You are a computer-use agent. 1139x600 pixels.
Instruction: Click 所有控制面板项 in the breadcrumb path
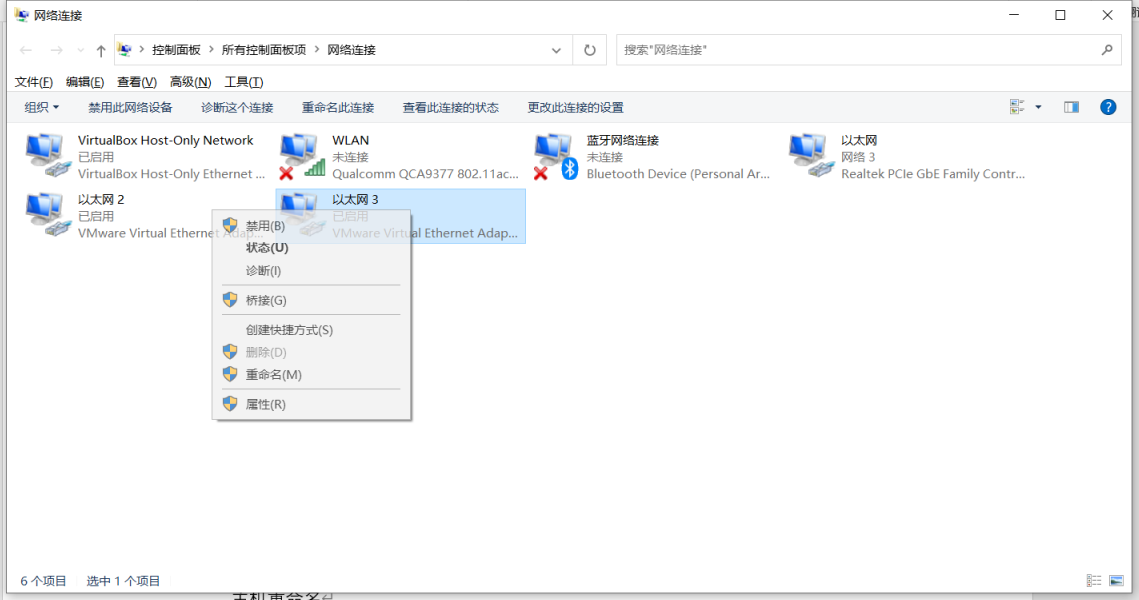click(264, 50)
